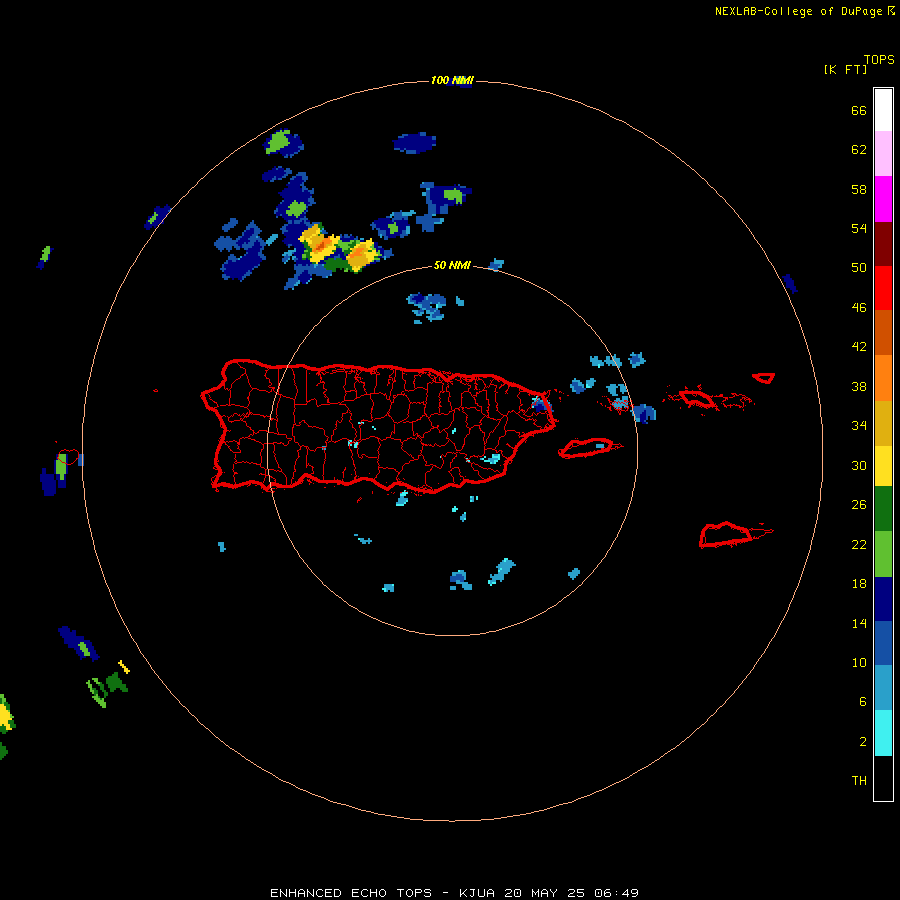Click the 66 value on the legend
The height and width of the screenshot is (900, 900).
[859, 110]
